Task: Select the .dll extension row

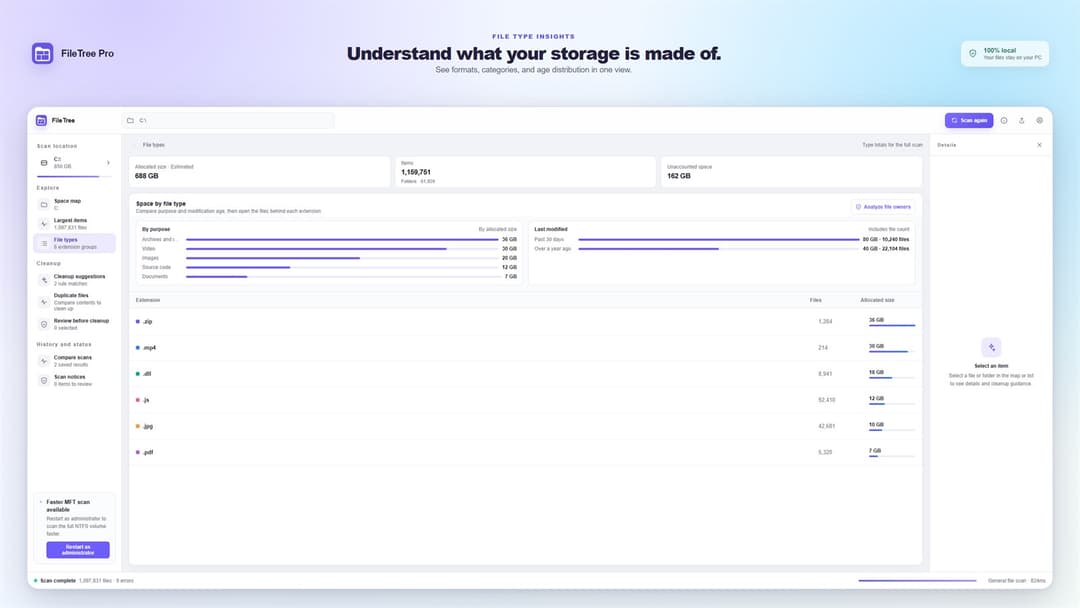Action: [x=526, y=374]
